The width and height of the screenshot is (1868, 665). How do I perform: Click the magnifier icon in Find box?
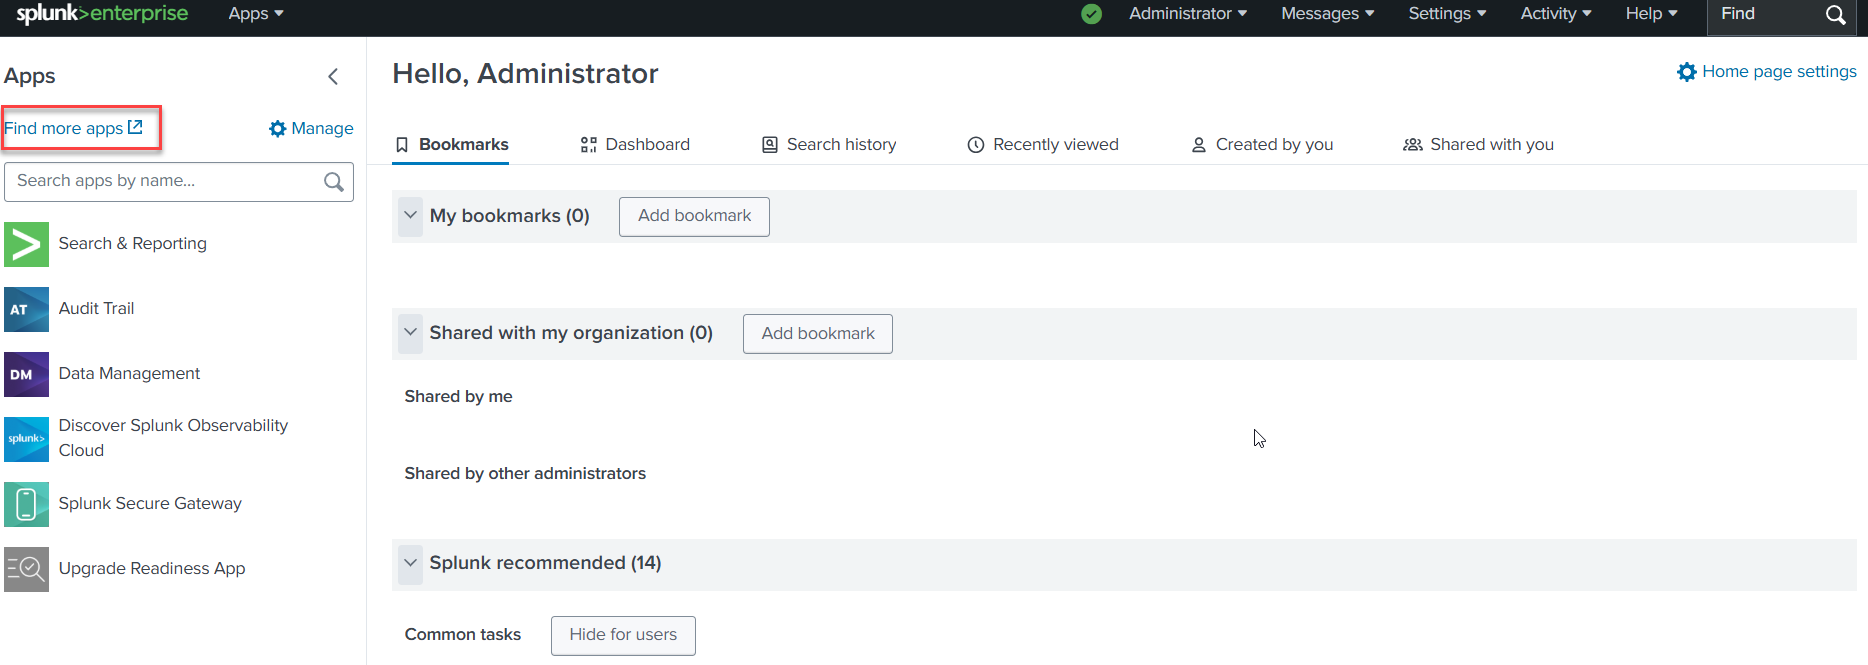(1835, 15)
